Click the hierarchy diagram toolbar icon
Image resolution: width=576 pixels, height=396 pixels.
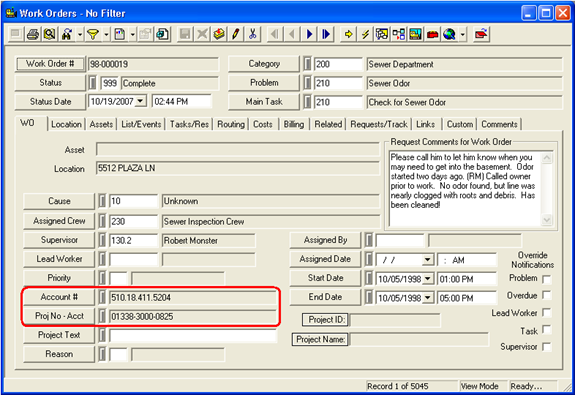point(399,35)
